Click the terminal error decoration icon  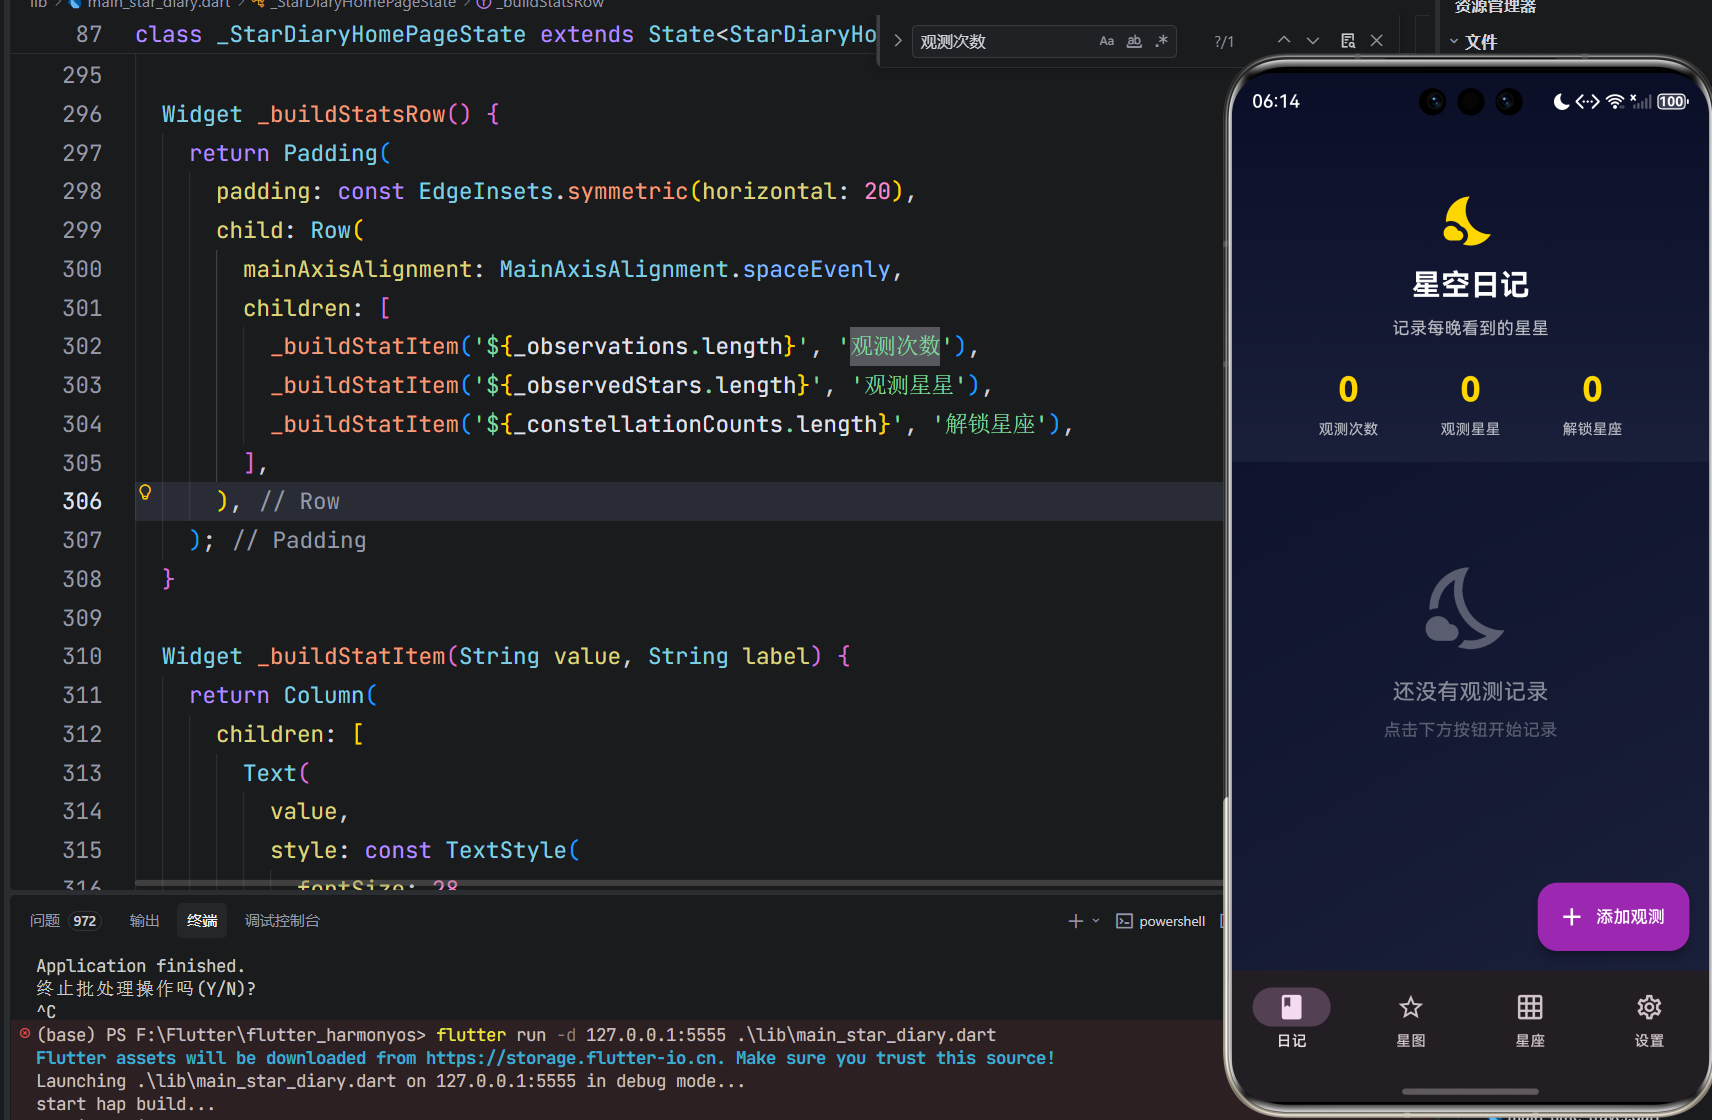click(x=25, y=1033)
